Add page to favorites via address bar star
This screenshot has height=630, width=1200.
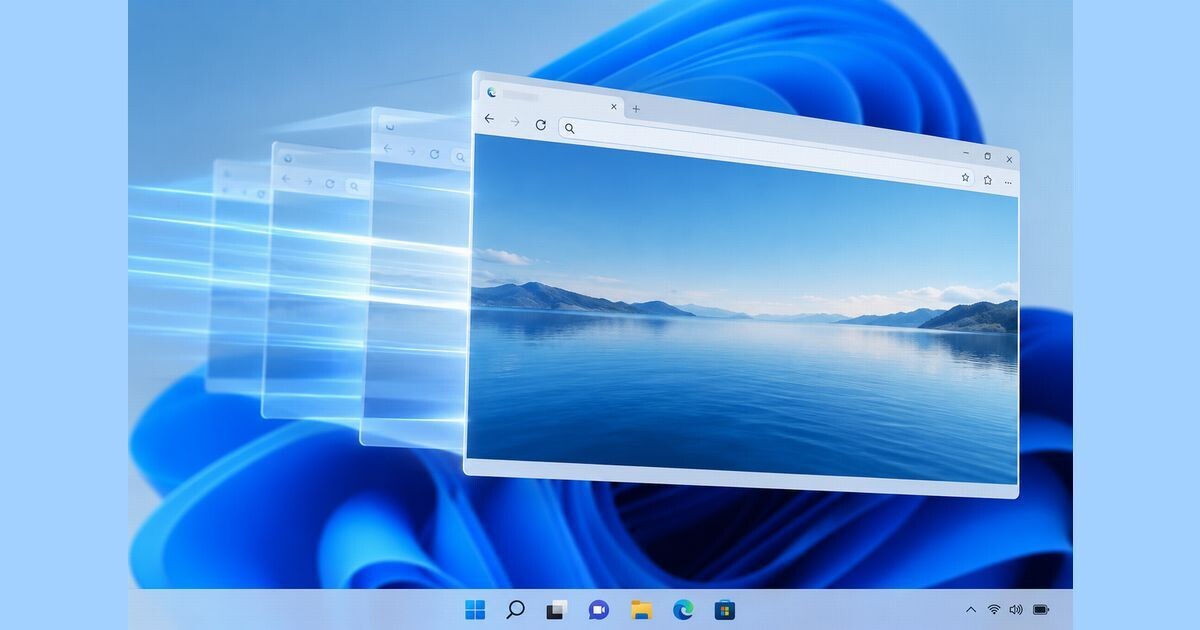[965, 177]
